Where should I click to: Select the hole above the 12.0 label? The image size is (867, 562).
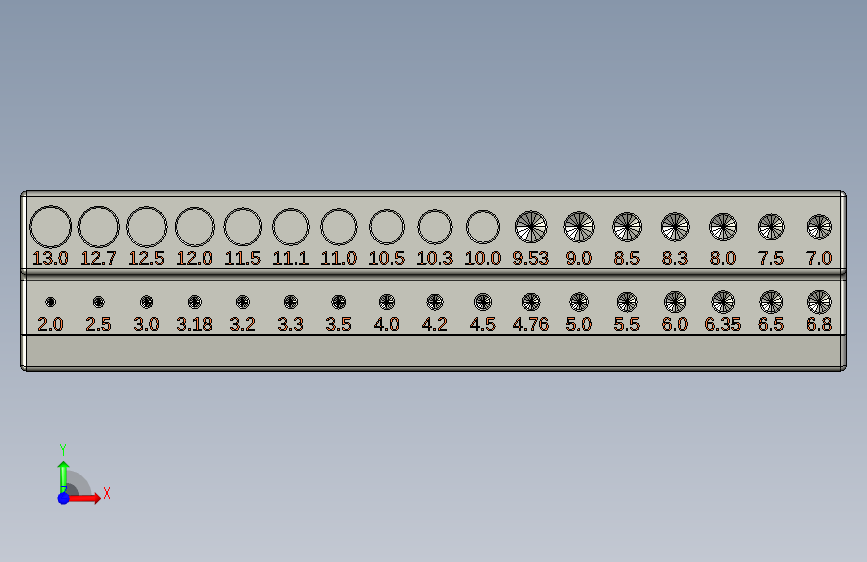[x=195, y=227]
